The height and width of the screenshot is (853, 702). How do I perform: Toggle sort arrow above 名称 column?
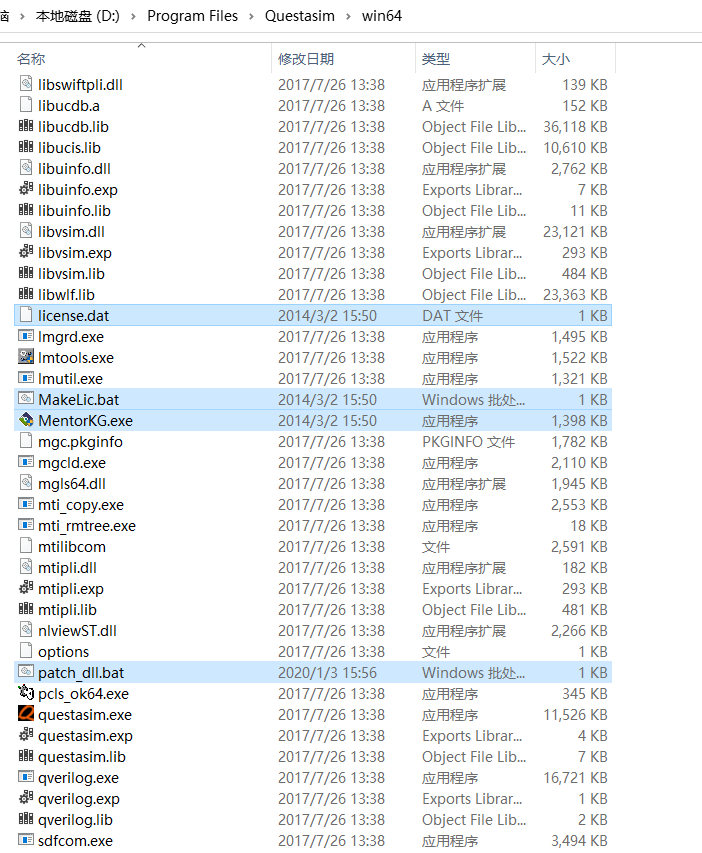click(141, 46)
